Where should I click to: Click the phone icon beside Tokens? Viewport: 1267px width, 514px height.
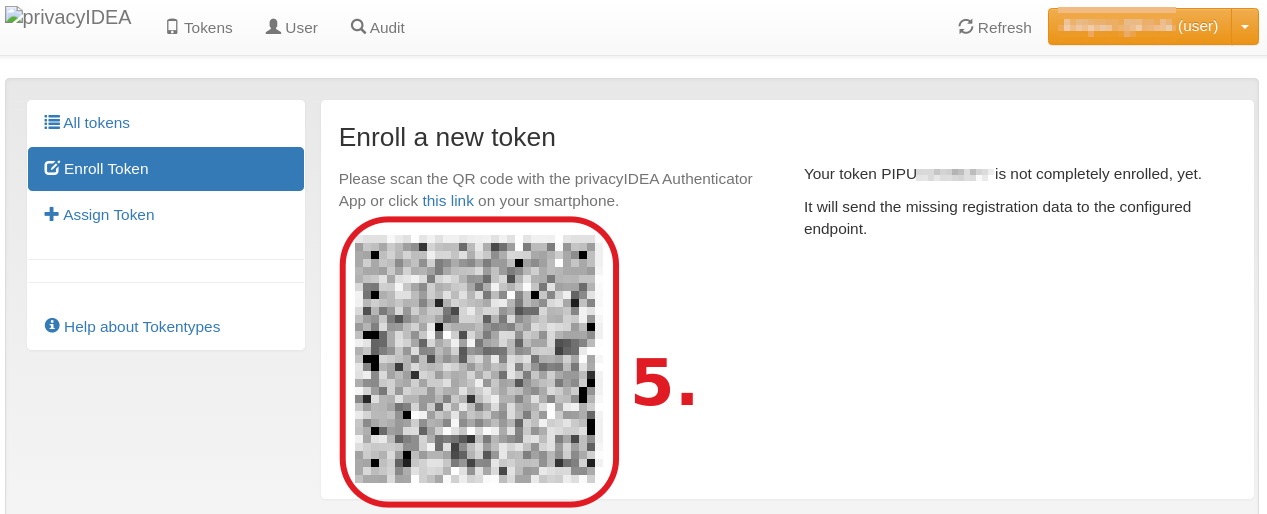[x=172, y=27]
